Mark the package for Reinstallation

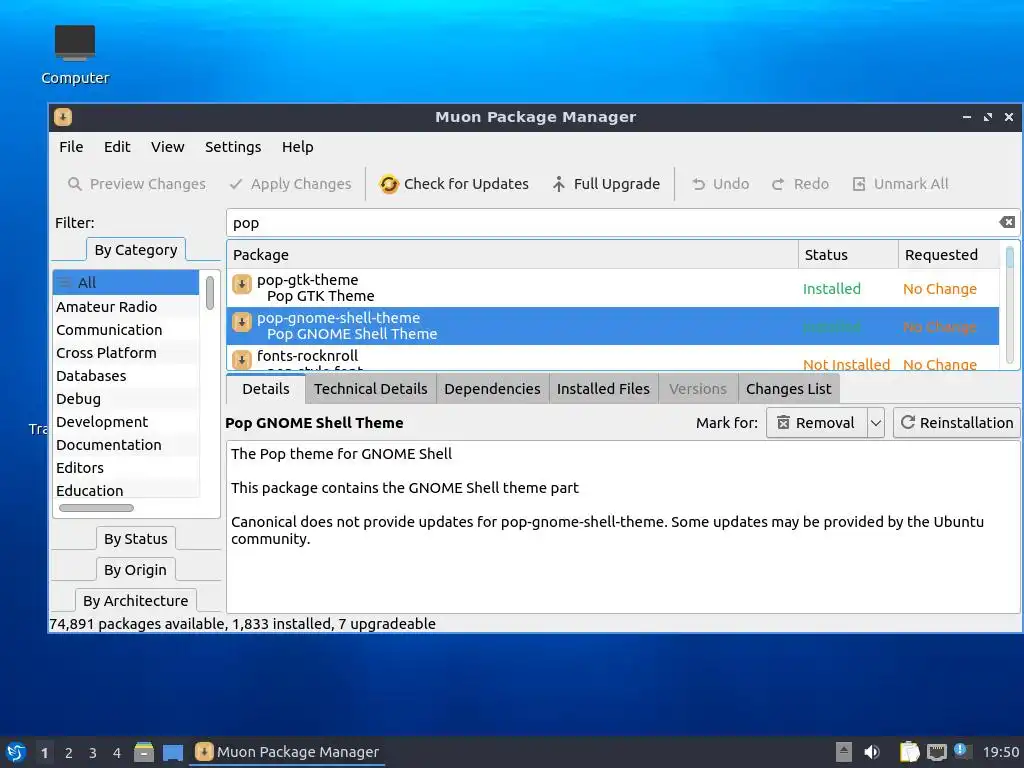click(x=957, y=423)
